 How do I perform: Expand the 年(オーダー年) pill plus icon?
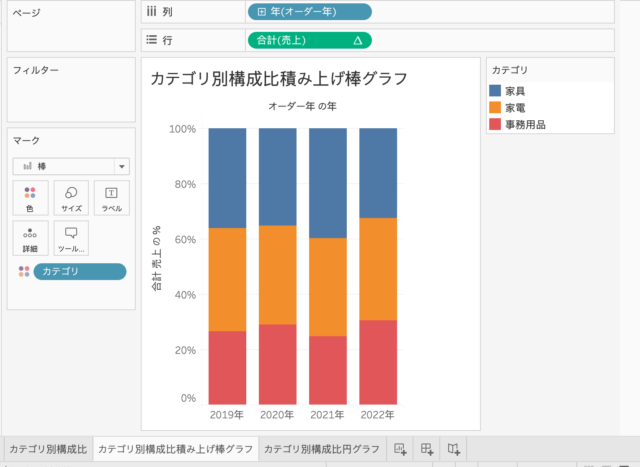coord(262,12)
